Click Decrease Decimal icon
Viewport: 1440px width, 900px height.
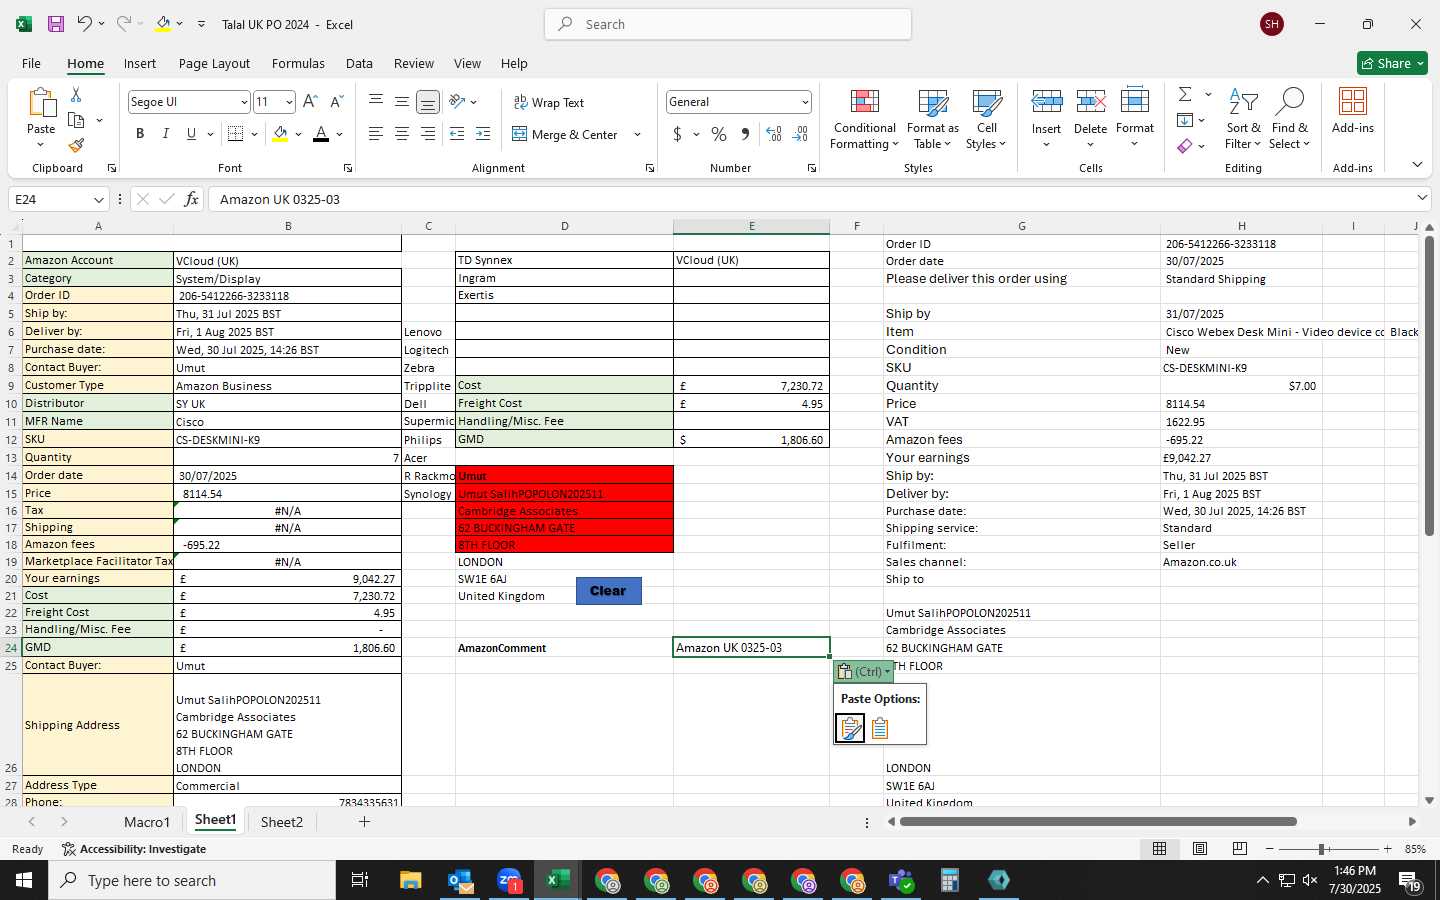[800, 134]
